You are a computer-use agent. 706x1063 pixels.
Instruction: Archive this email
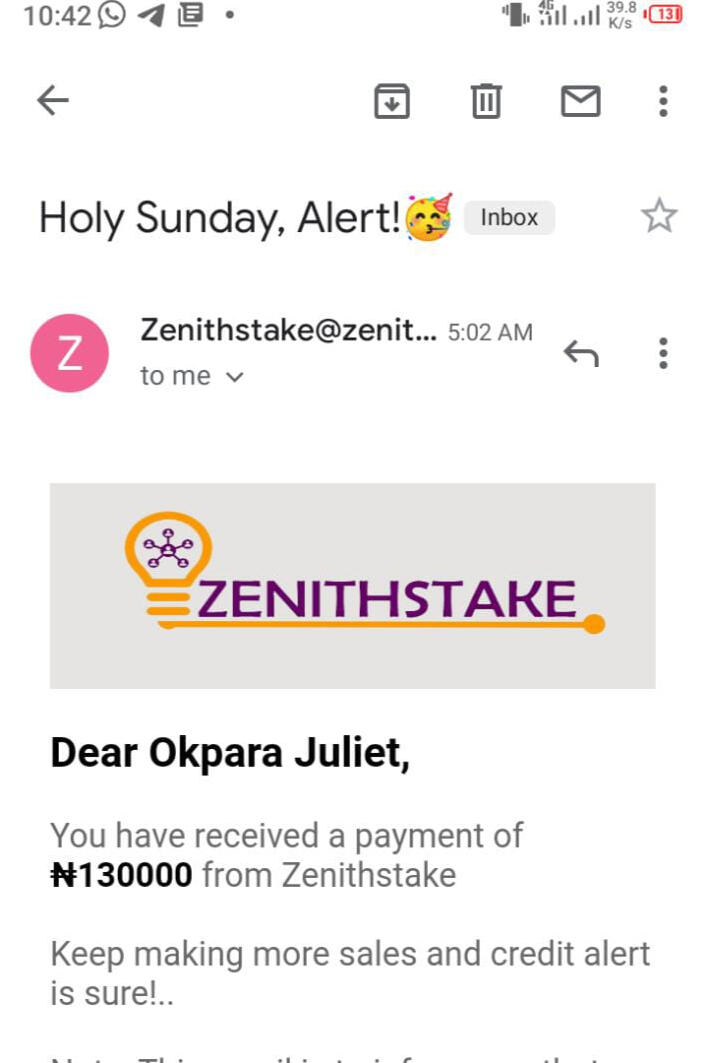coord(392,101)
